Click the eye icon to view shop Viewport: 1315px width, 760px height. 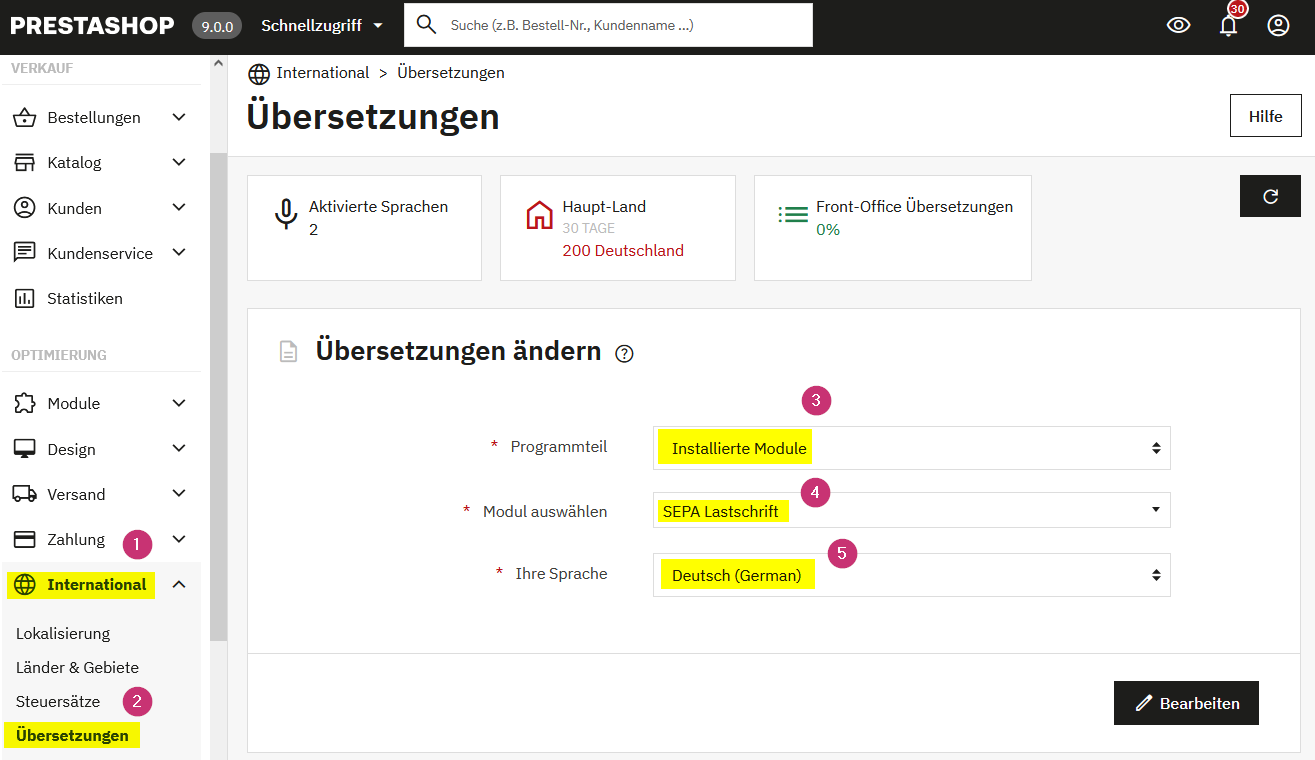click(1178, 26)
